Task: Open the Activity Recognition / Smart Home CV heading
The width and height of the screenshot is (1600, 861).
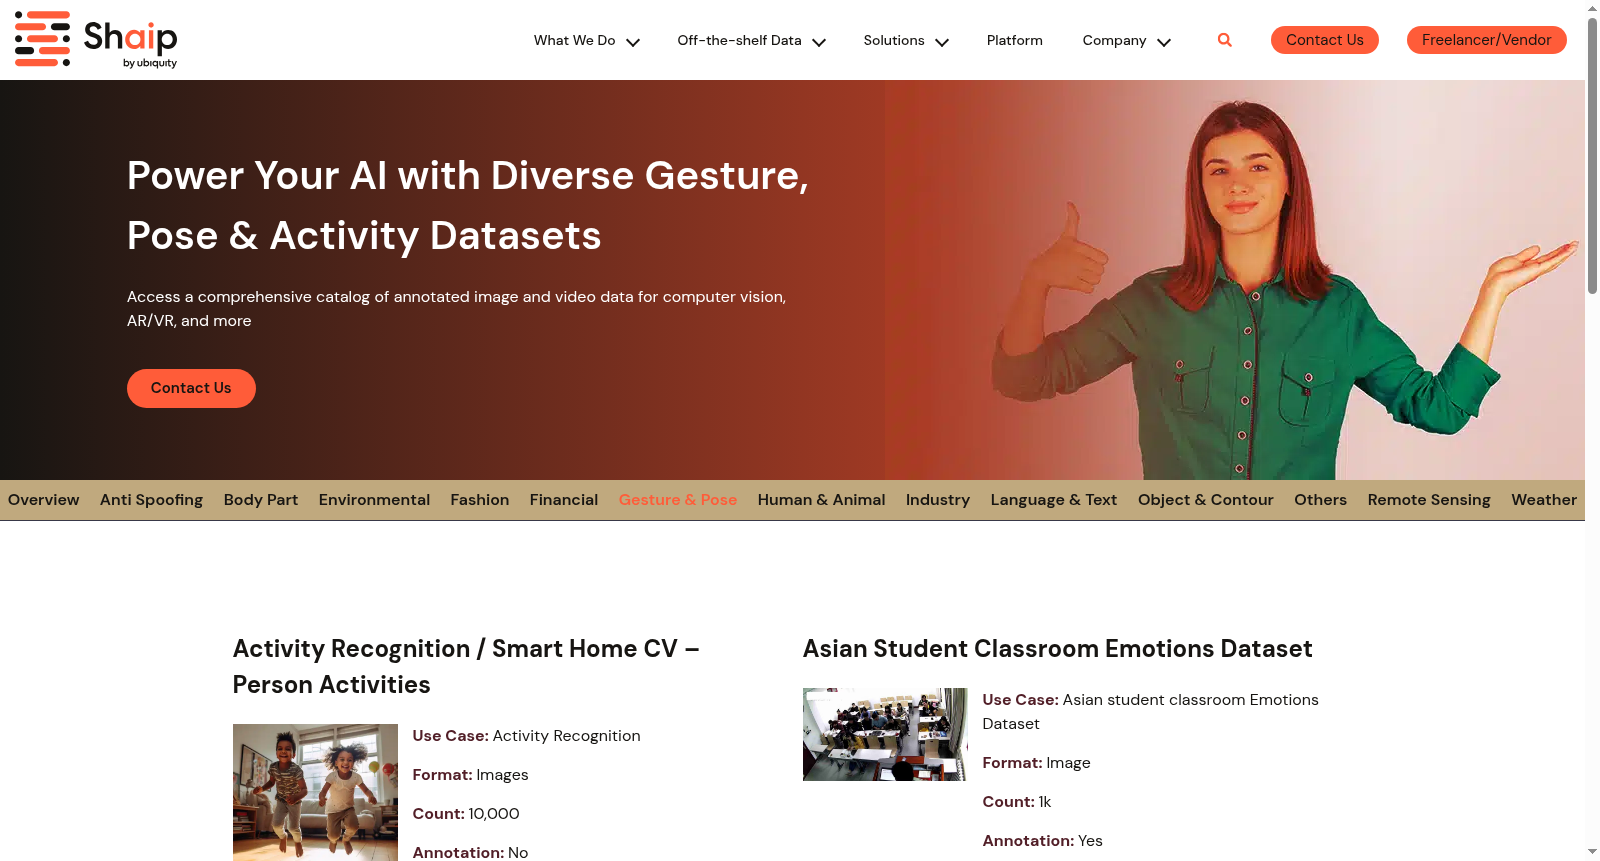Action: [466, 667]
